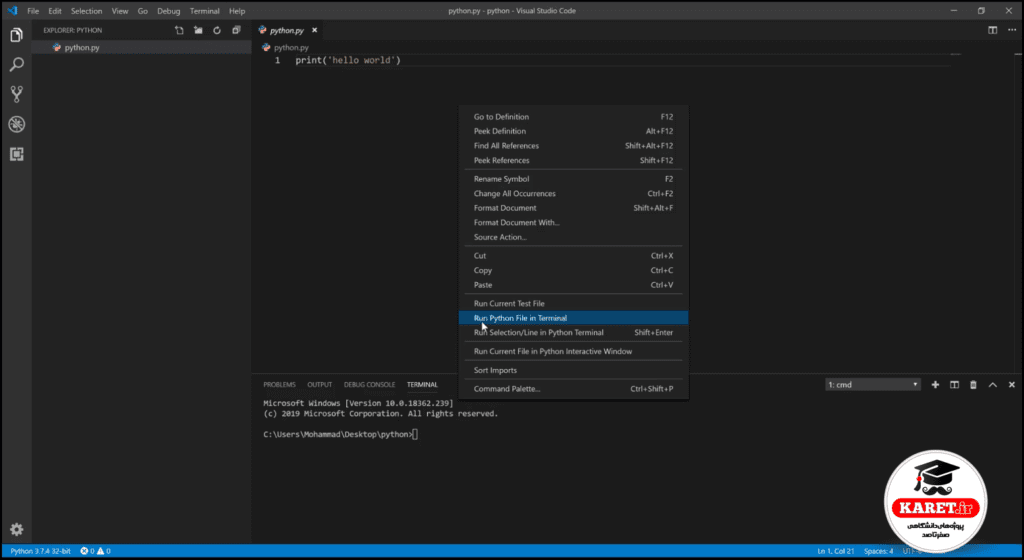Switch to the Output panel tab
This screenshot has height=560, width=1024.
click(x=319, y=384)
